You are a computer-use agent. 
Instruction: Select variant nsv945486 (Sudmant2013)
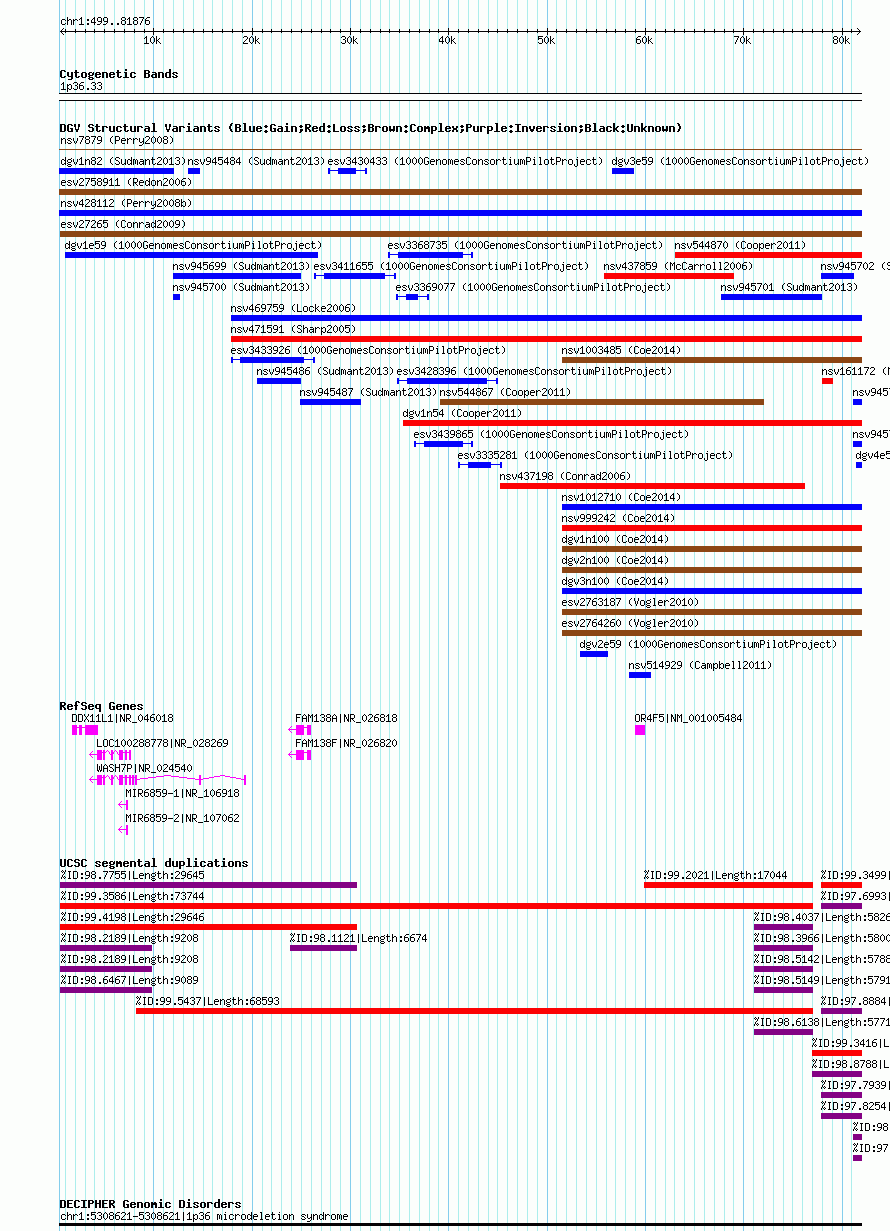(325, 371)
